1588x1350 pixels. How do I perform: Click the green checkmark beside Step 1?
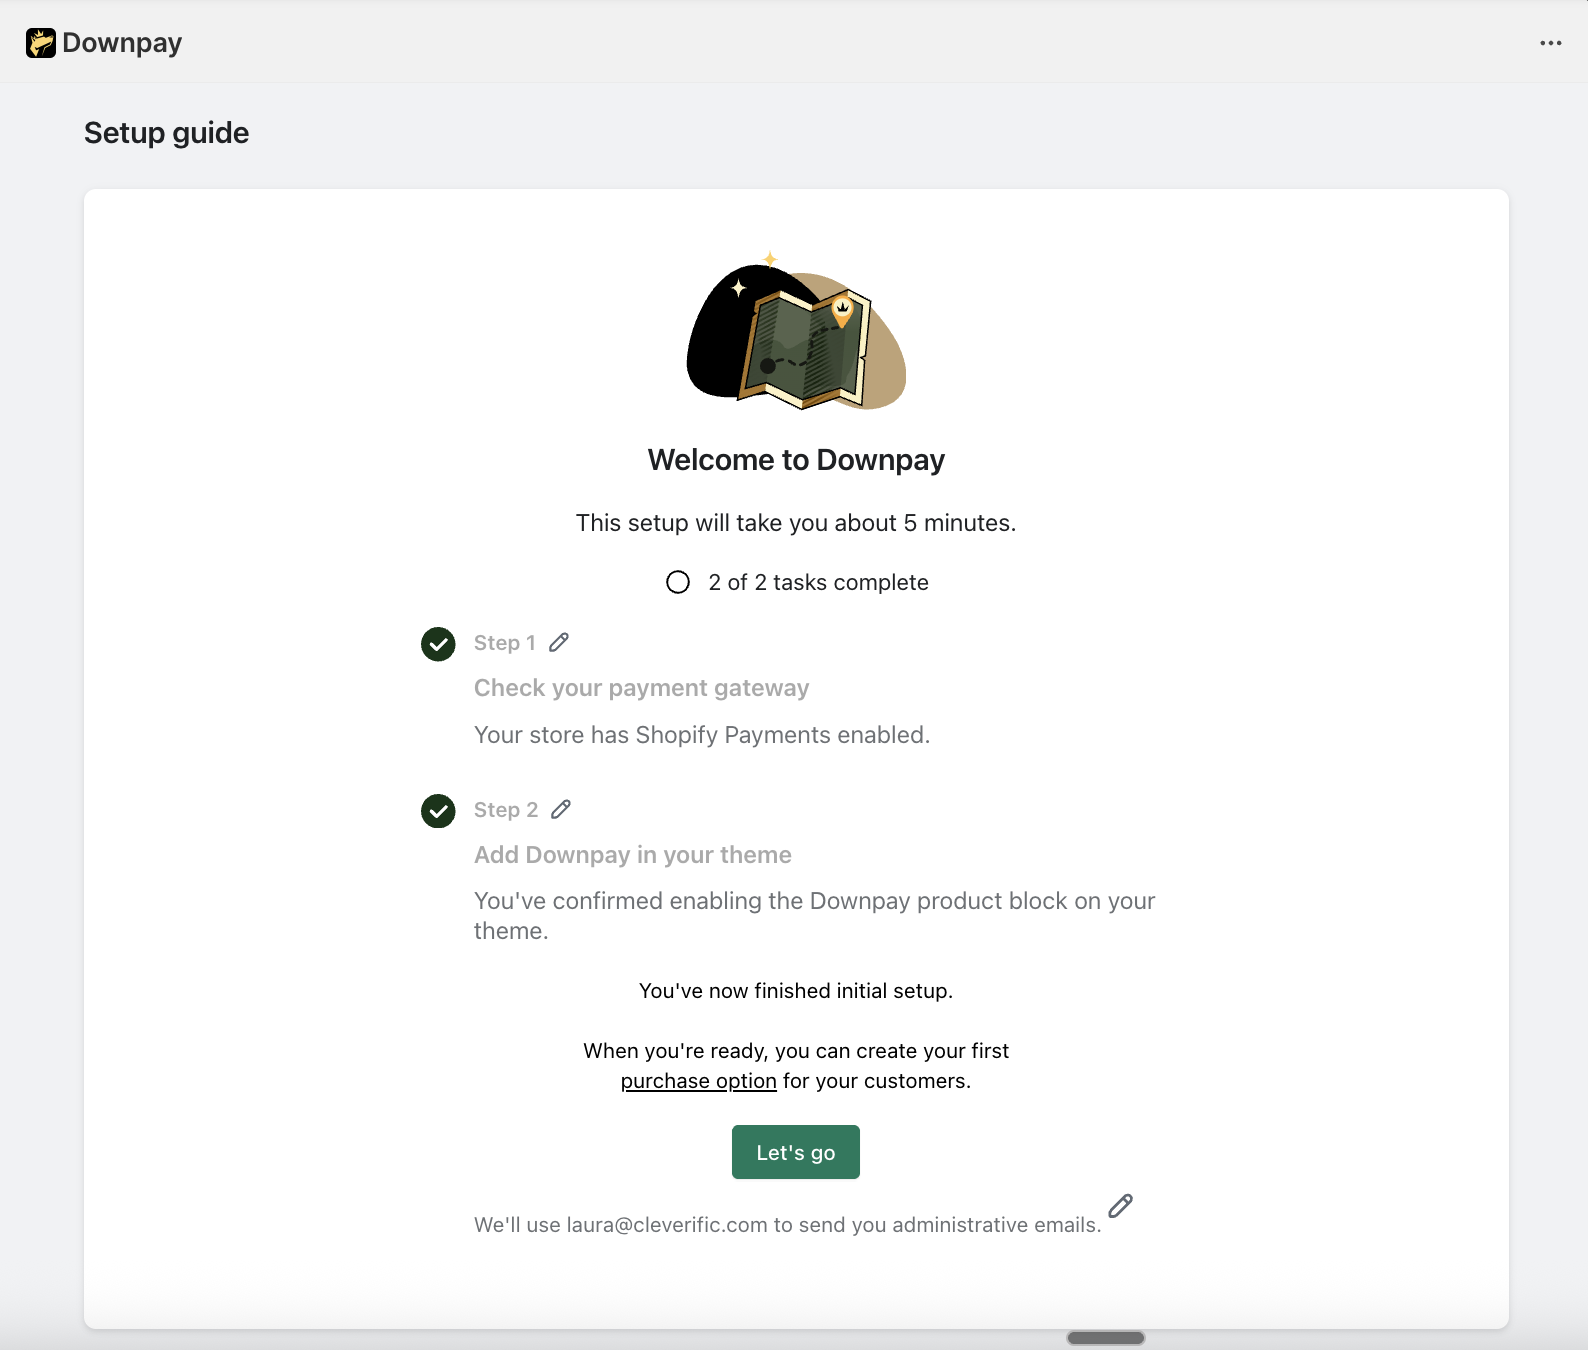point(438,644)
